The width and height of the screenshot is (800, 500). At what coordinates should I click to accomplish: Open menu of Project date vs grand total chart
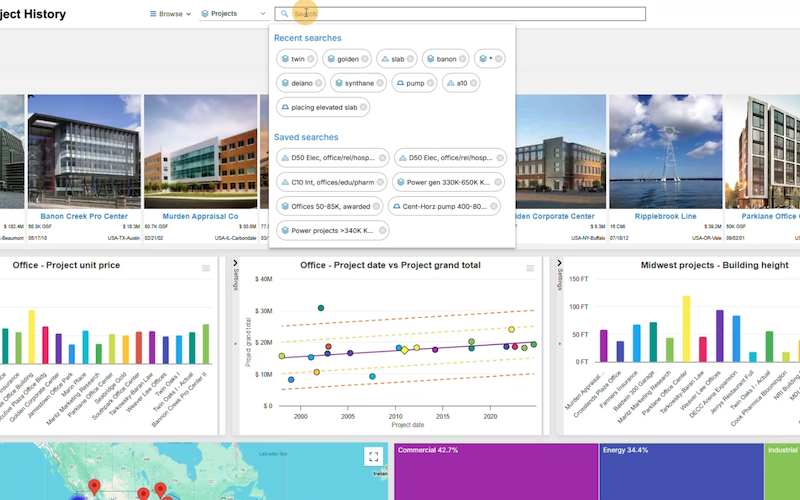(x=530, y=268)
